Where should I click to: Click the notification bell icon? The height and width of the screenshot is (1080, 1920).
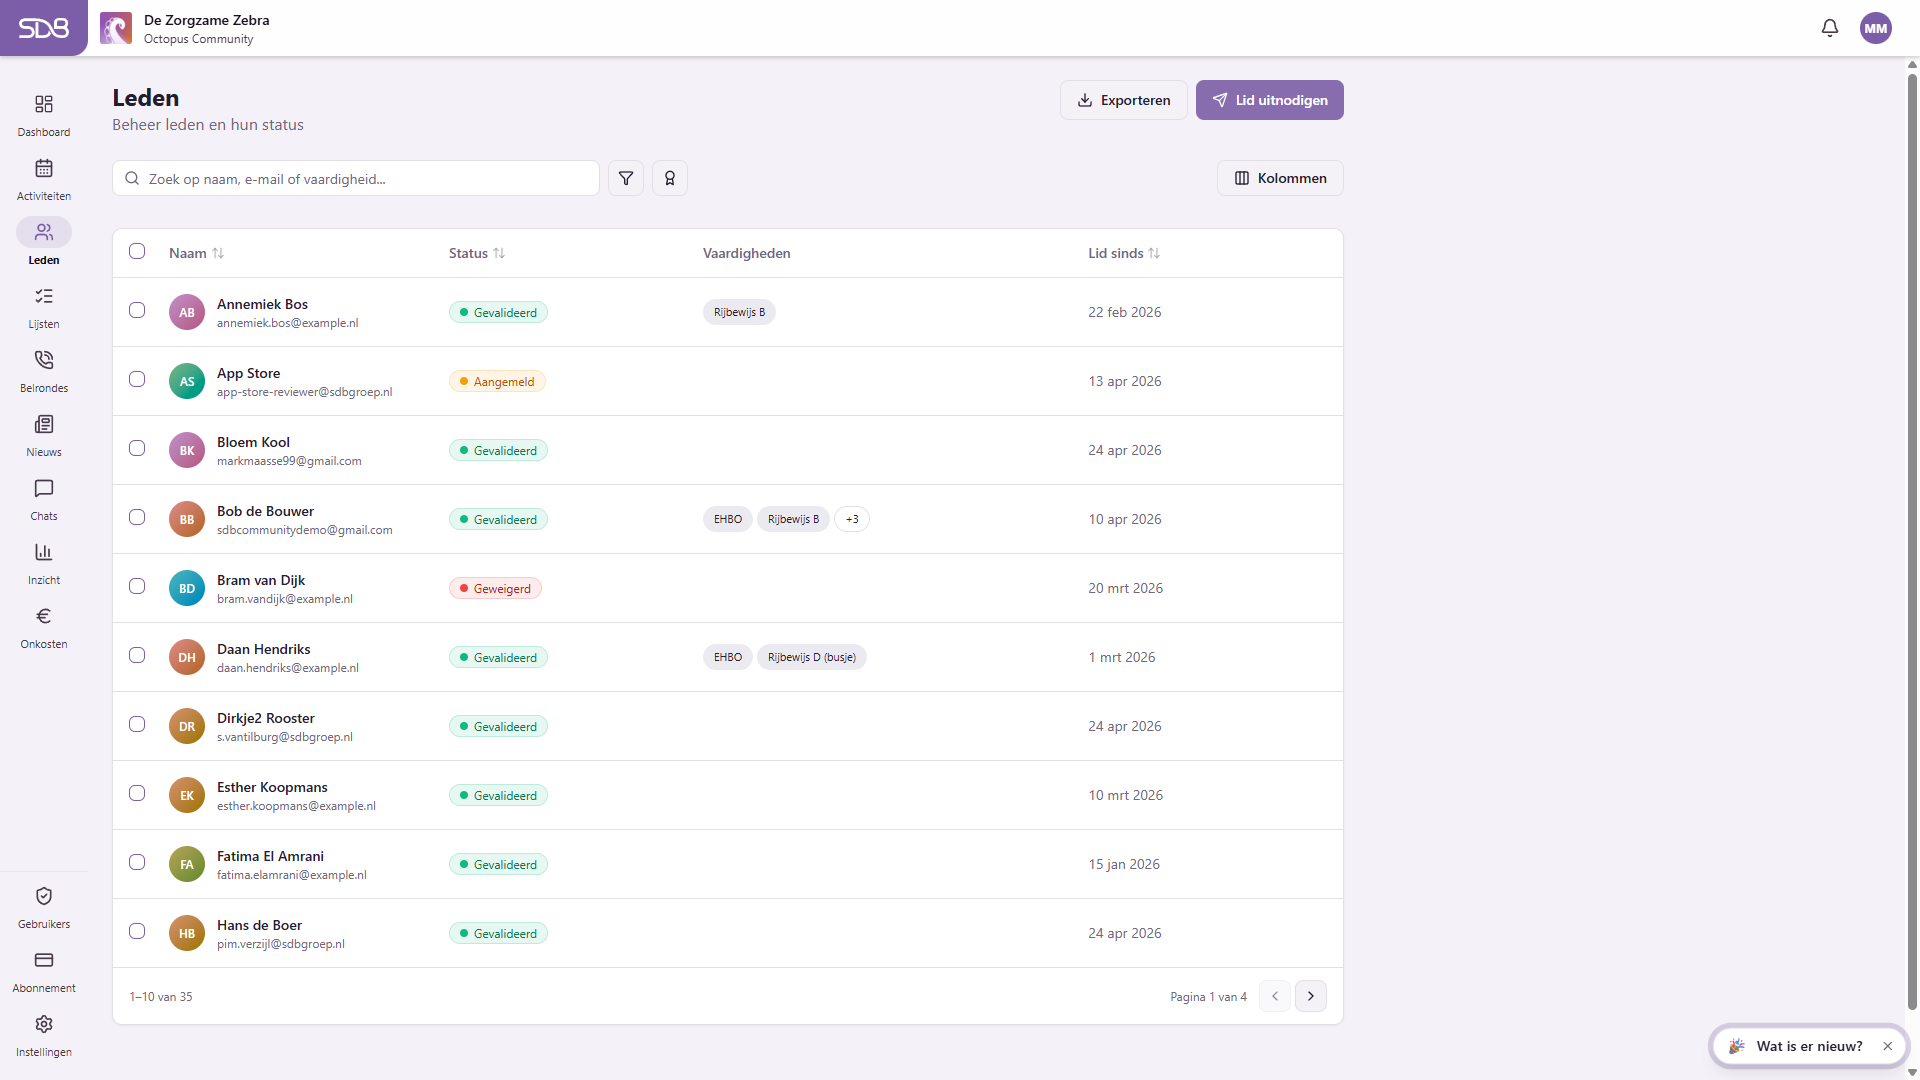[1830, 28]
